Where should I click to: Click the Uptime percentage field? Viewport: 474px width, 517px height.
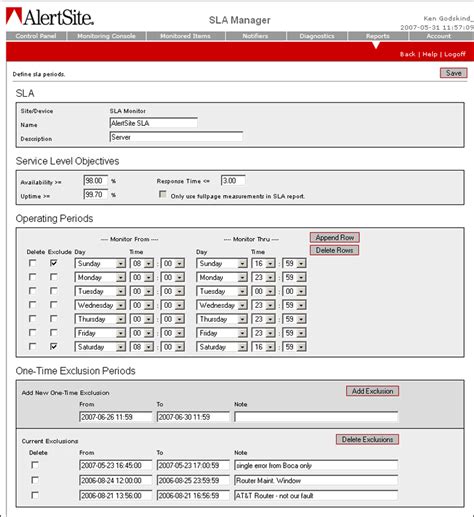click(96, 194)
